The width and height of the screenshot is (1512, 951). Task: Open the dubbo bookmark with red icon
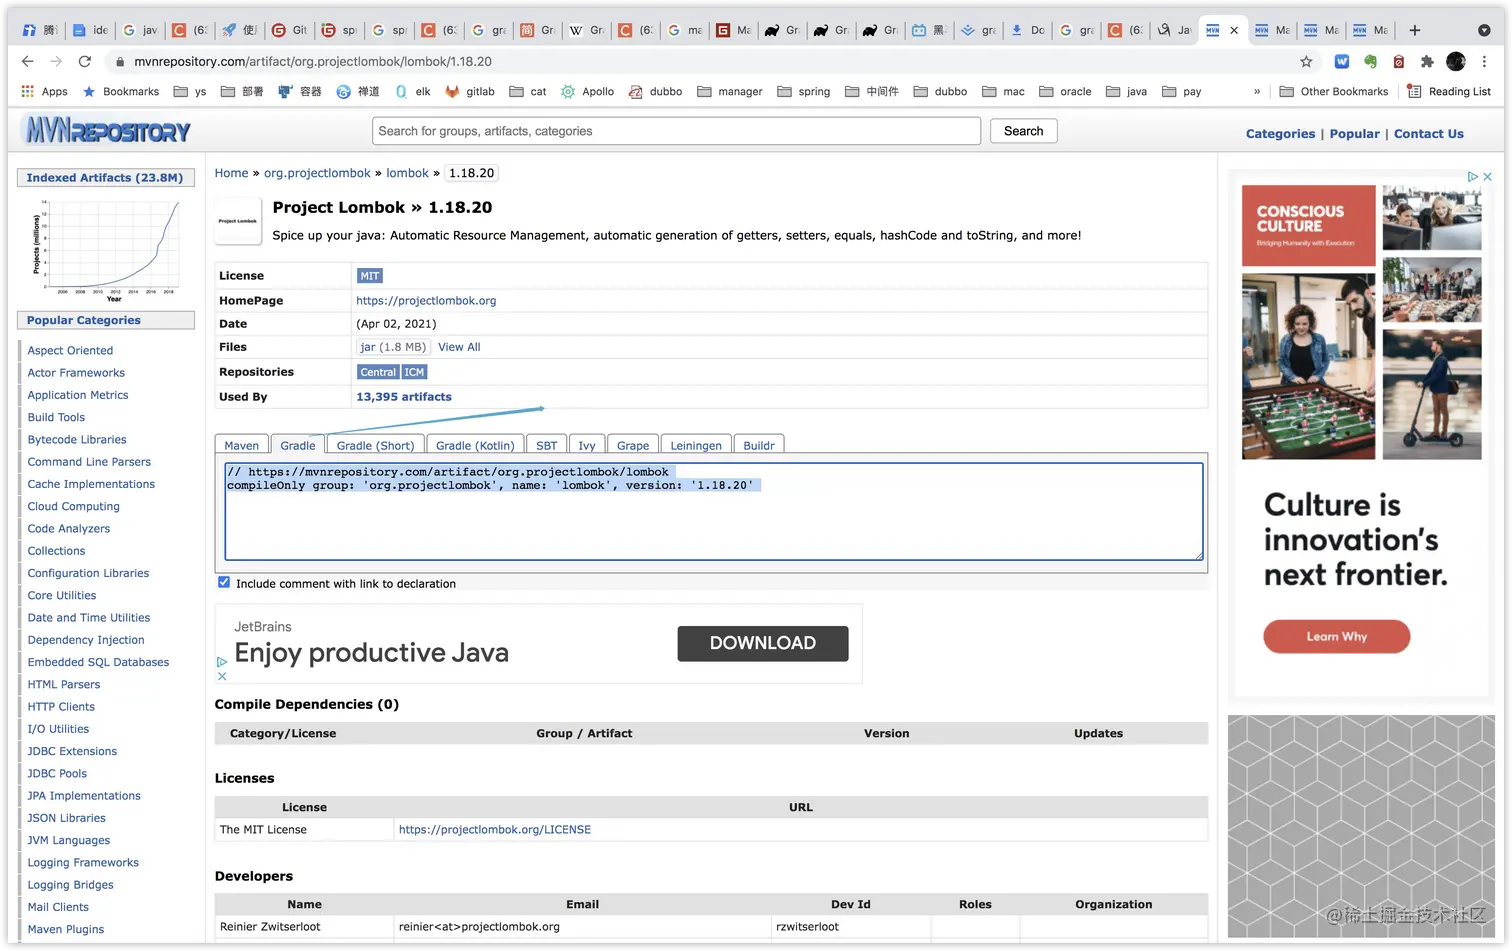click(x=655, y=91)
